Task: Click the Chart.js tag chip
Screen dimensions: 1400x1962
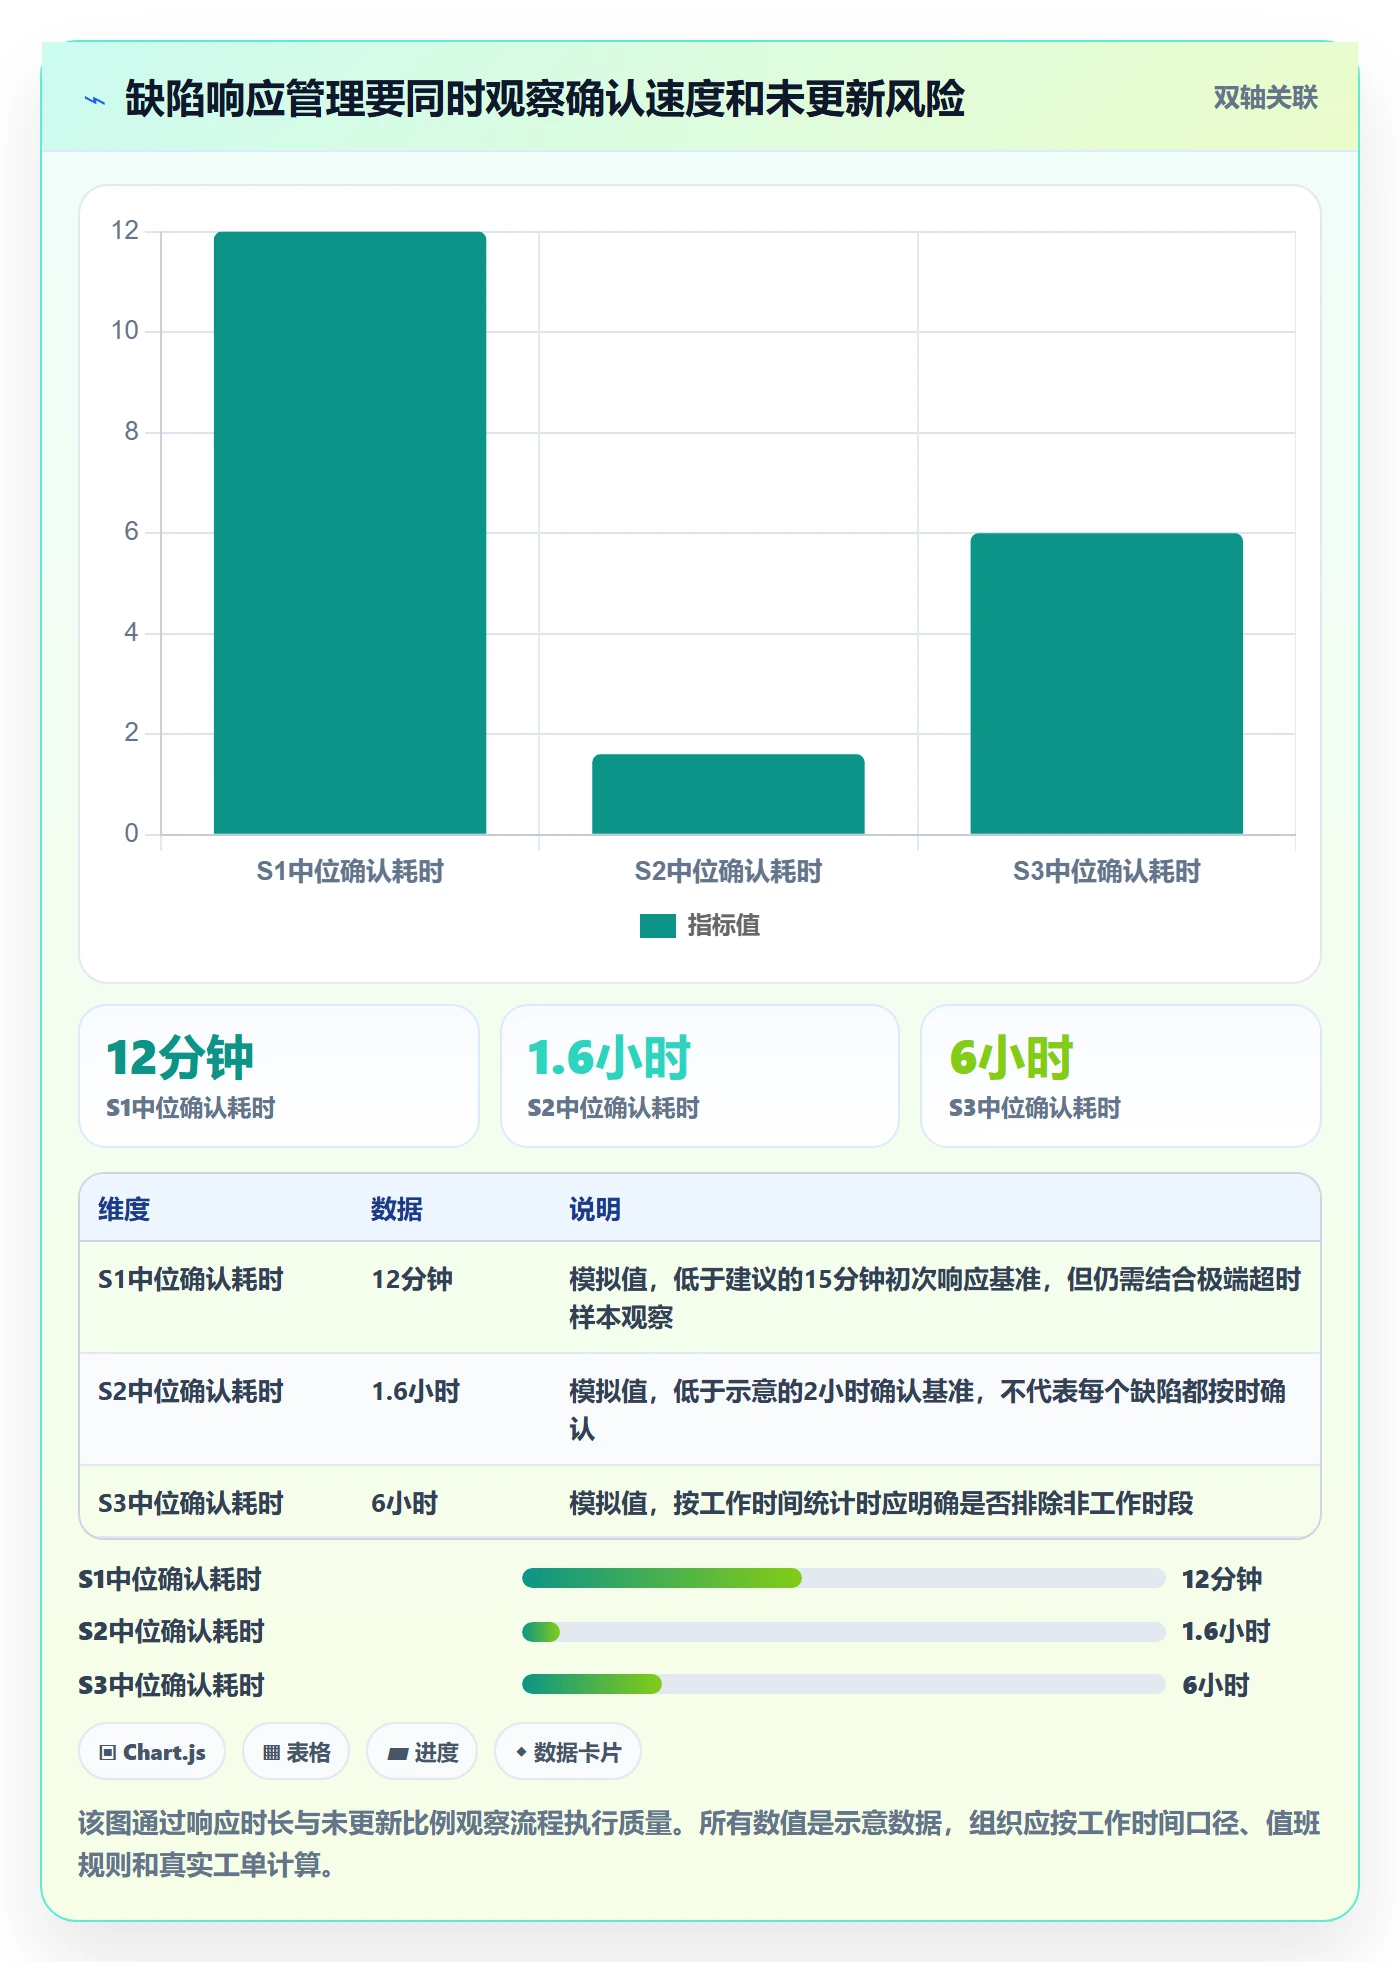Action: point(152,1752)
